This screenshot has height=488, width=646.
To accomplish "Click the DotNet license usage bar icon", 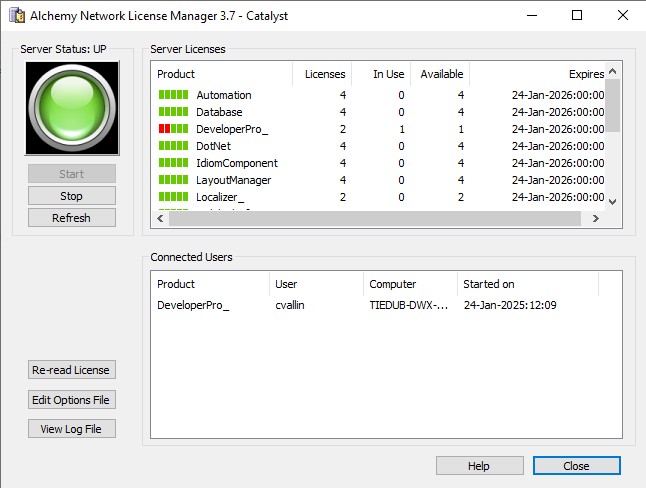I will pyautogui.click(x=173, y=145).
